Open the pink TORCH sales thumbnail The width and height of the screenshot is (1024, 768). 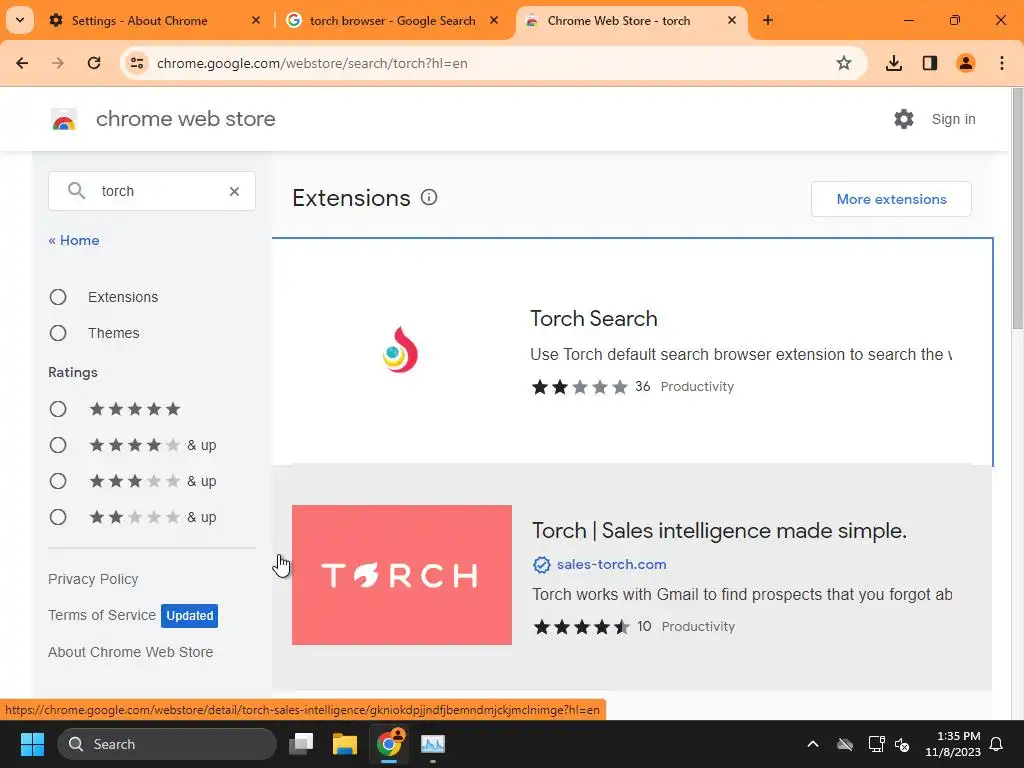tap(402, 575)
